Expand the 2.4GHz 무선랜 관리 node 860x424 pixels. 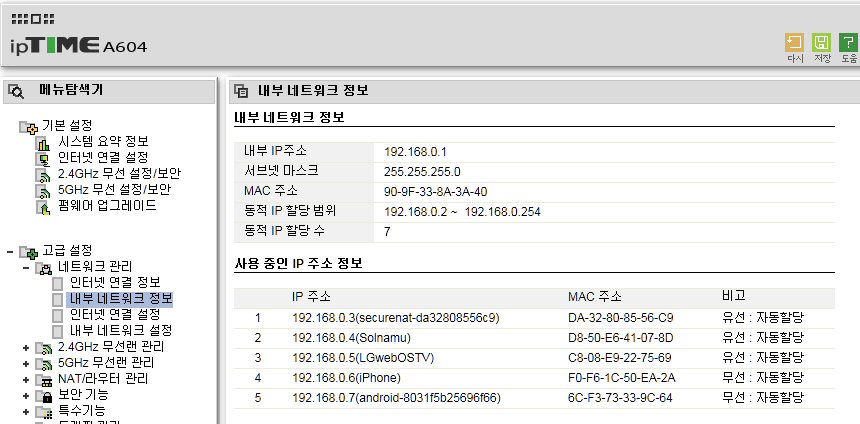tap(26, 348)
